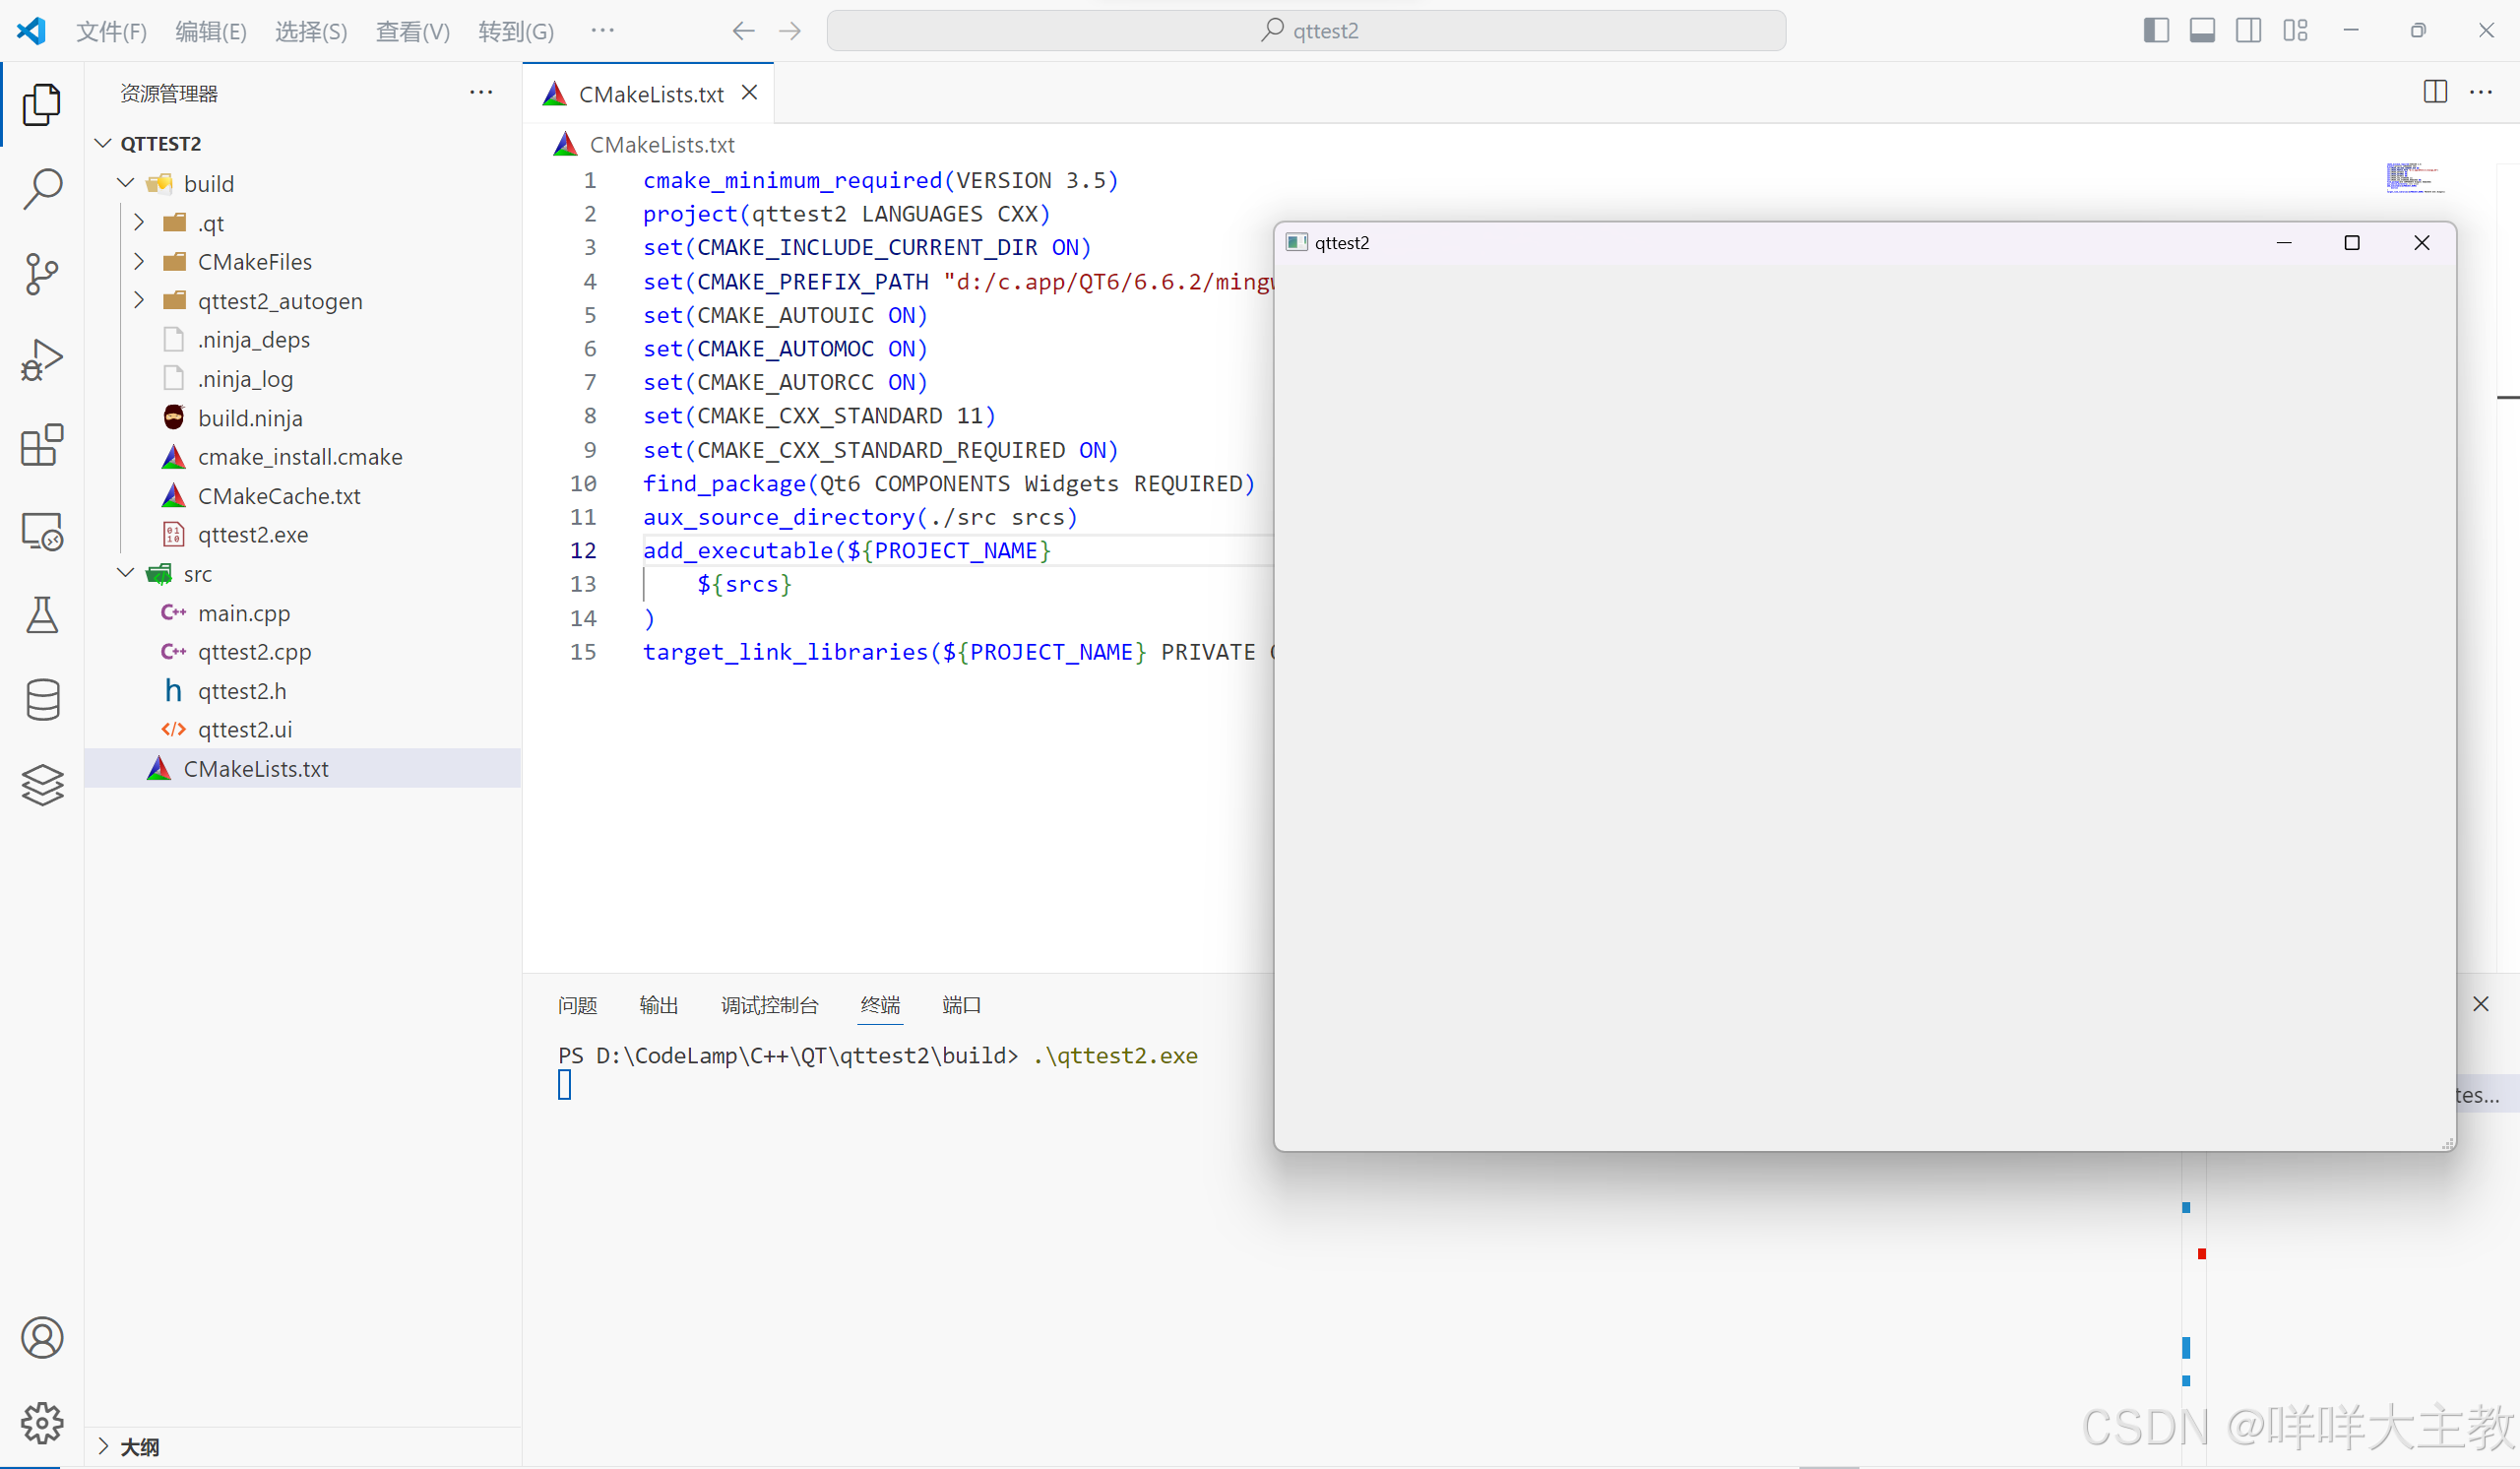Open the Accounts menu icon

click(x=42, y=1338)
